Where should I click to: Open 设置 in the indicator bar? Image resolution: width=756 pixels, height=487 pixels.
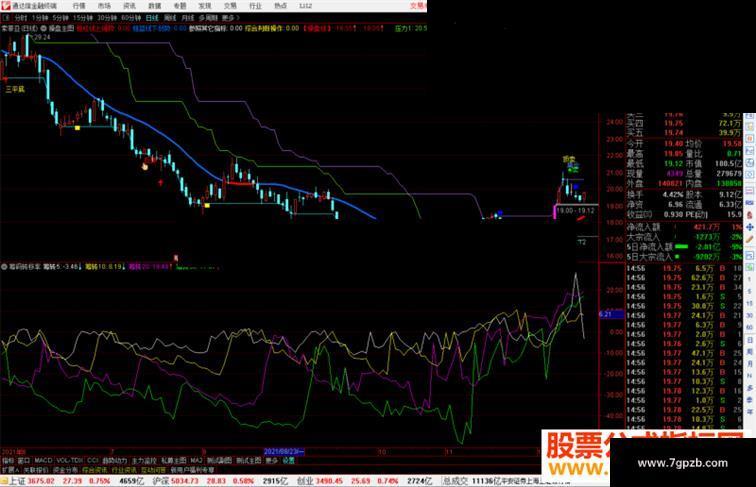pyautogui.click(x=289, y=461)
